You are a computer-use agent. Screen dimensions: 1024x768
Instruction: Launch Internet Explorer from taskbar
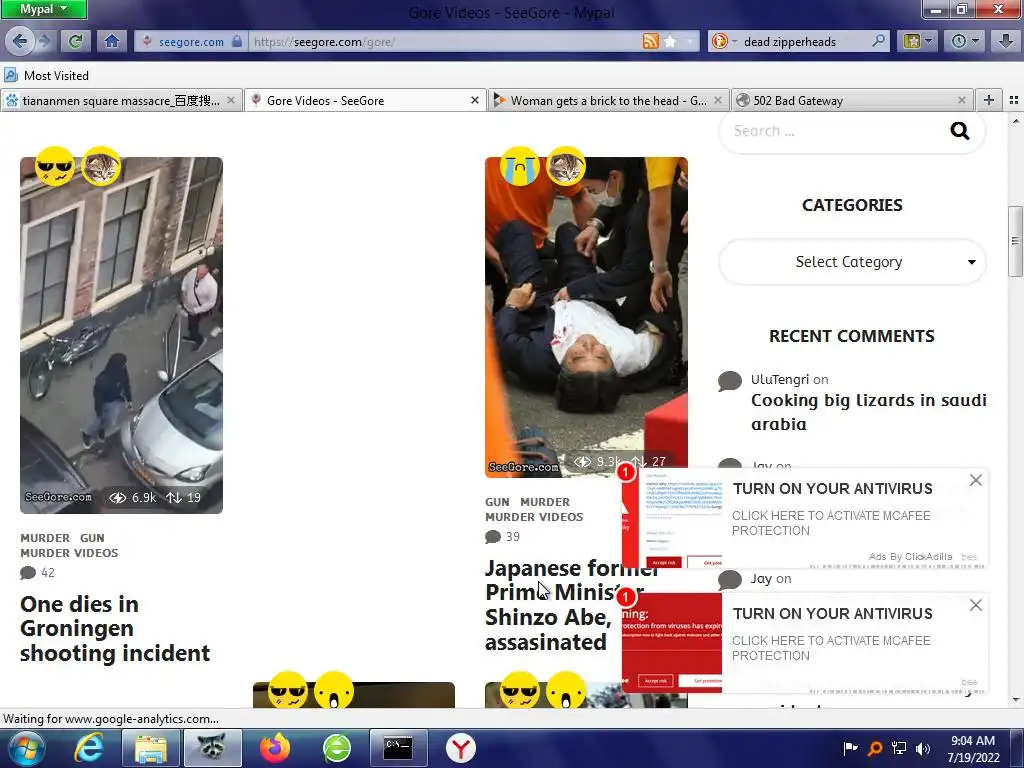88,748
